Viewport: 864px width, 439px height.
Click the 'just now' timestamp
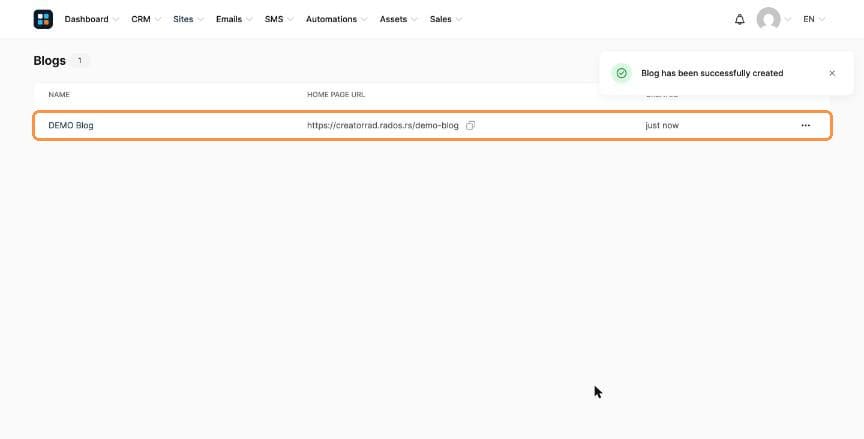click(x=662, y=126)
